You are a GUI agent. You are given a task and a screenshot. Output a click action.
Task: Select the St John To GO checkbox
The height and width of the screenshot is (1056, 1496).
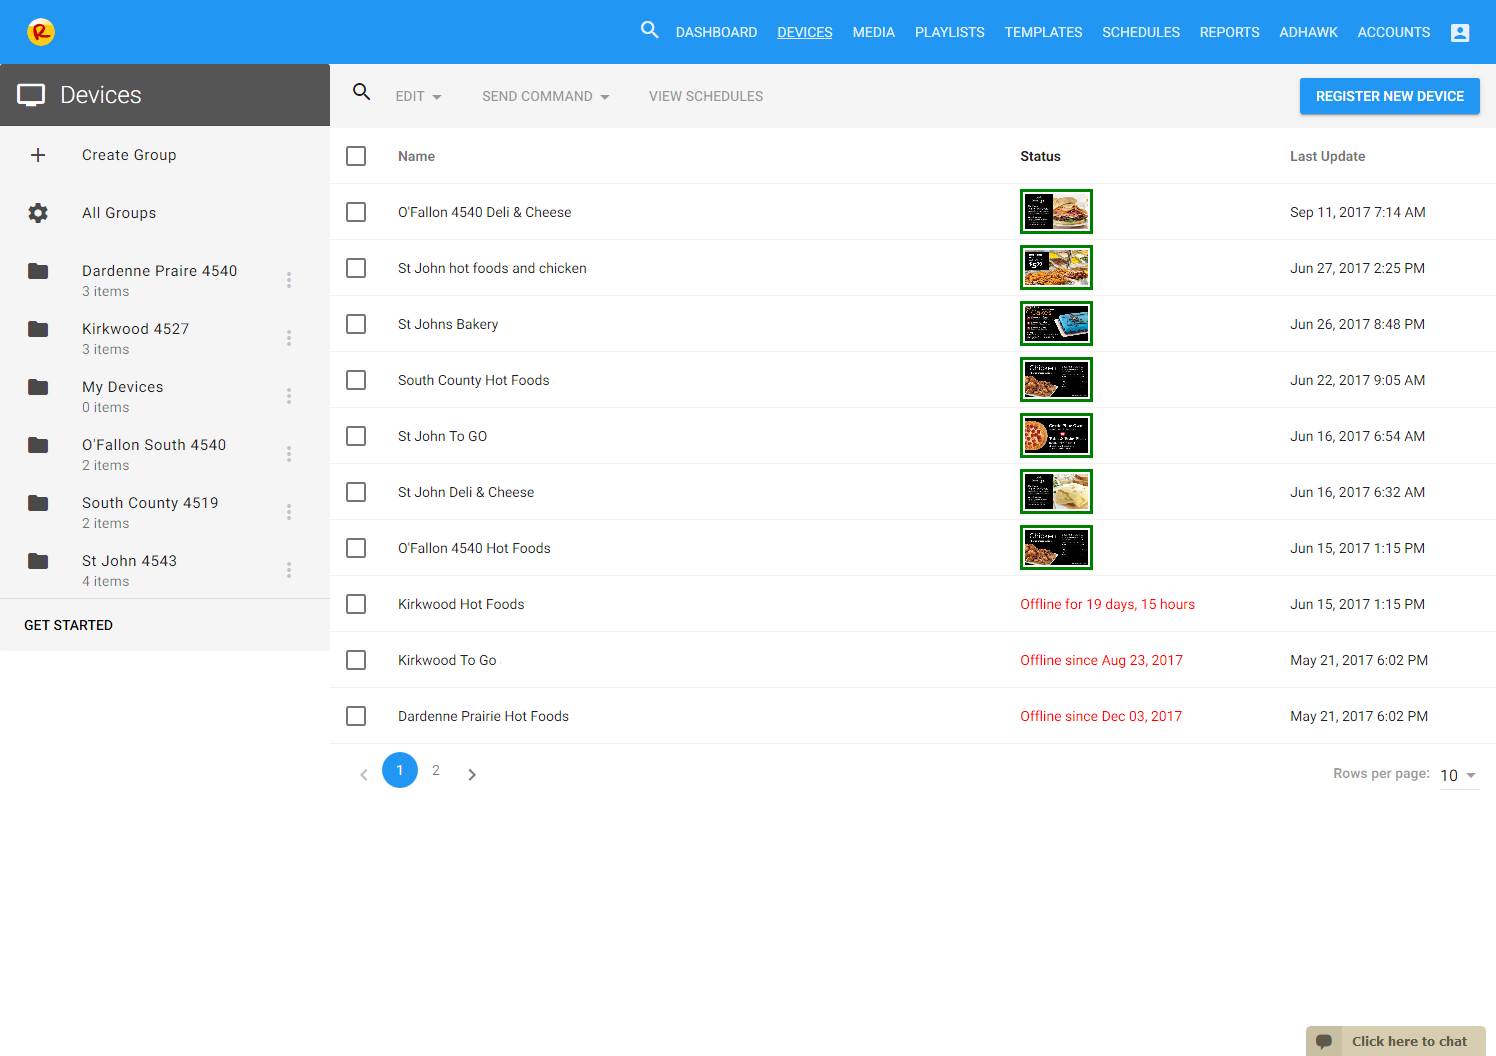(356, 436)
